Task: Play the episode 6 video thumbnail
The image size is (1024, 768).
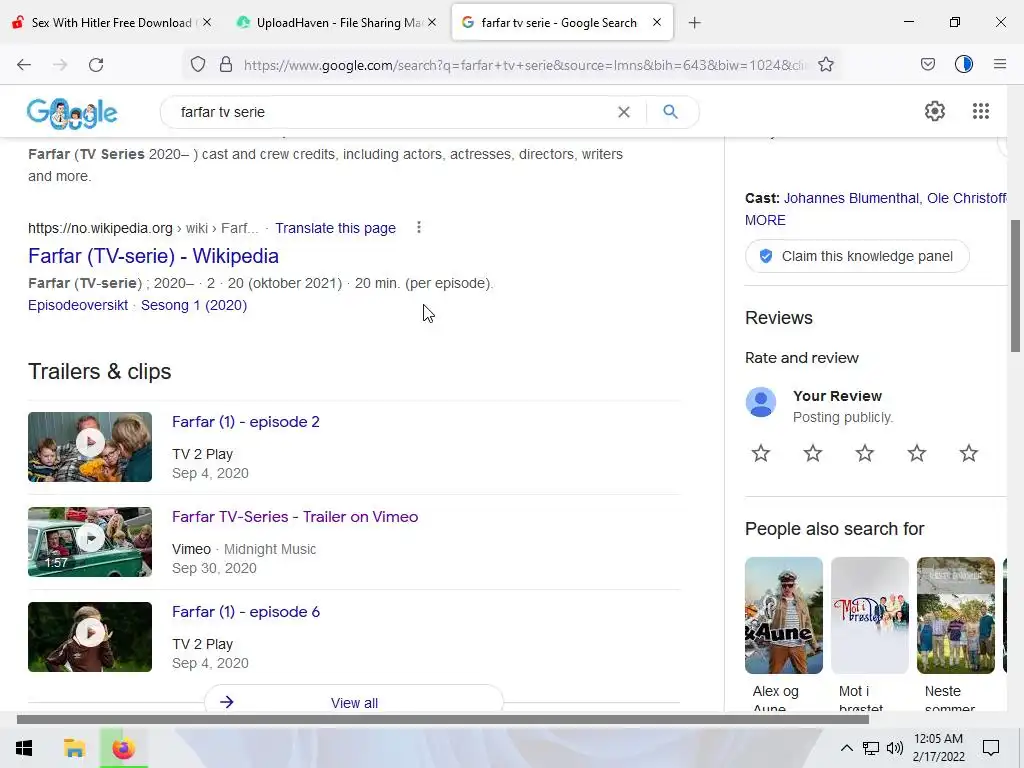Action: [x=90, y=637]
